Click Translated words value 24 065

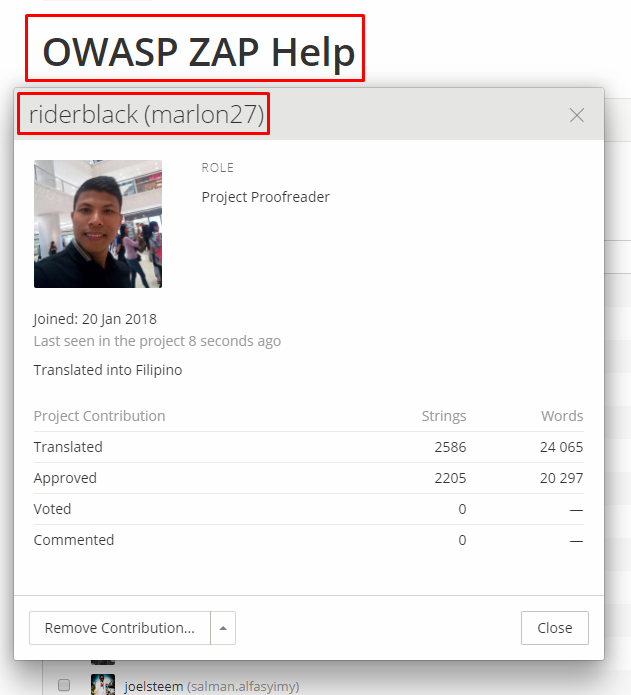pos(561,447)
